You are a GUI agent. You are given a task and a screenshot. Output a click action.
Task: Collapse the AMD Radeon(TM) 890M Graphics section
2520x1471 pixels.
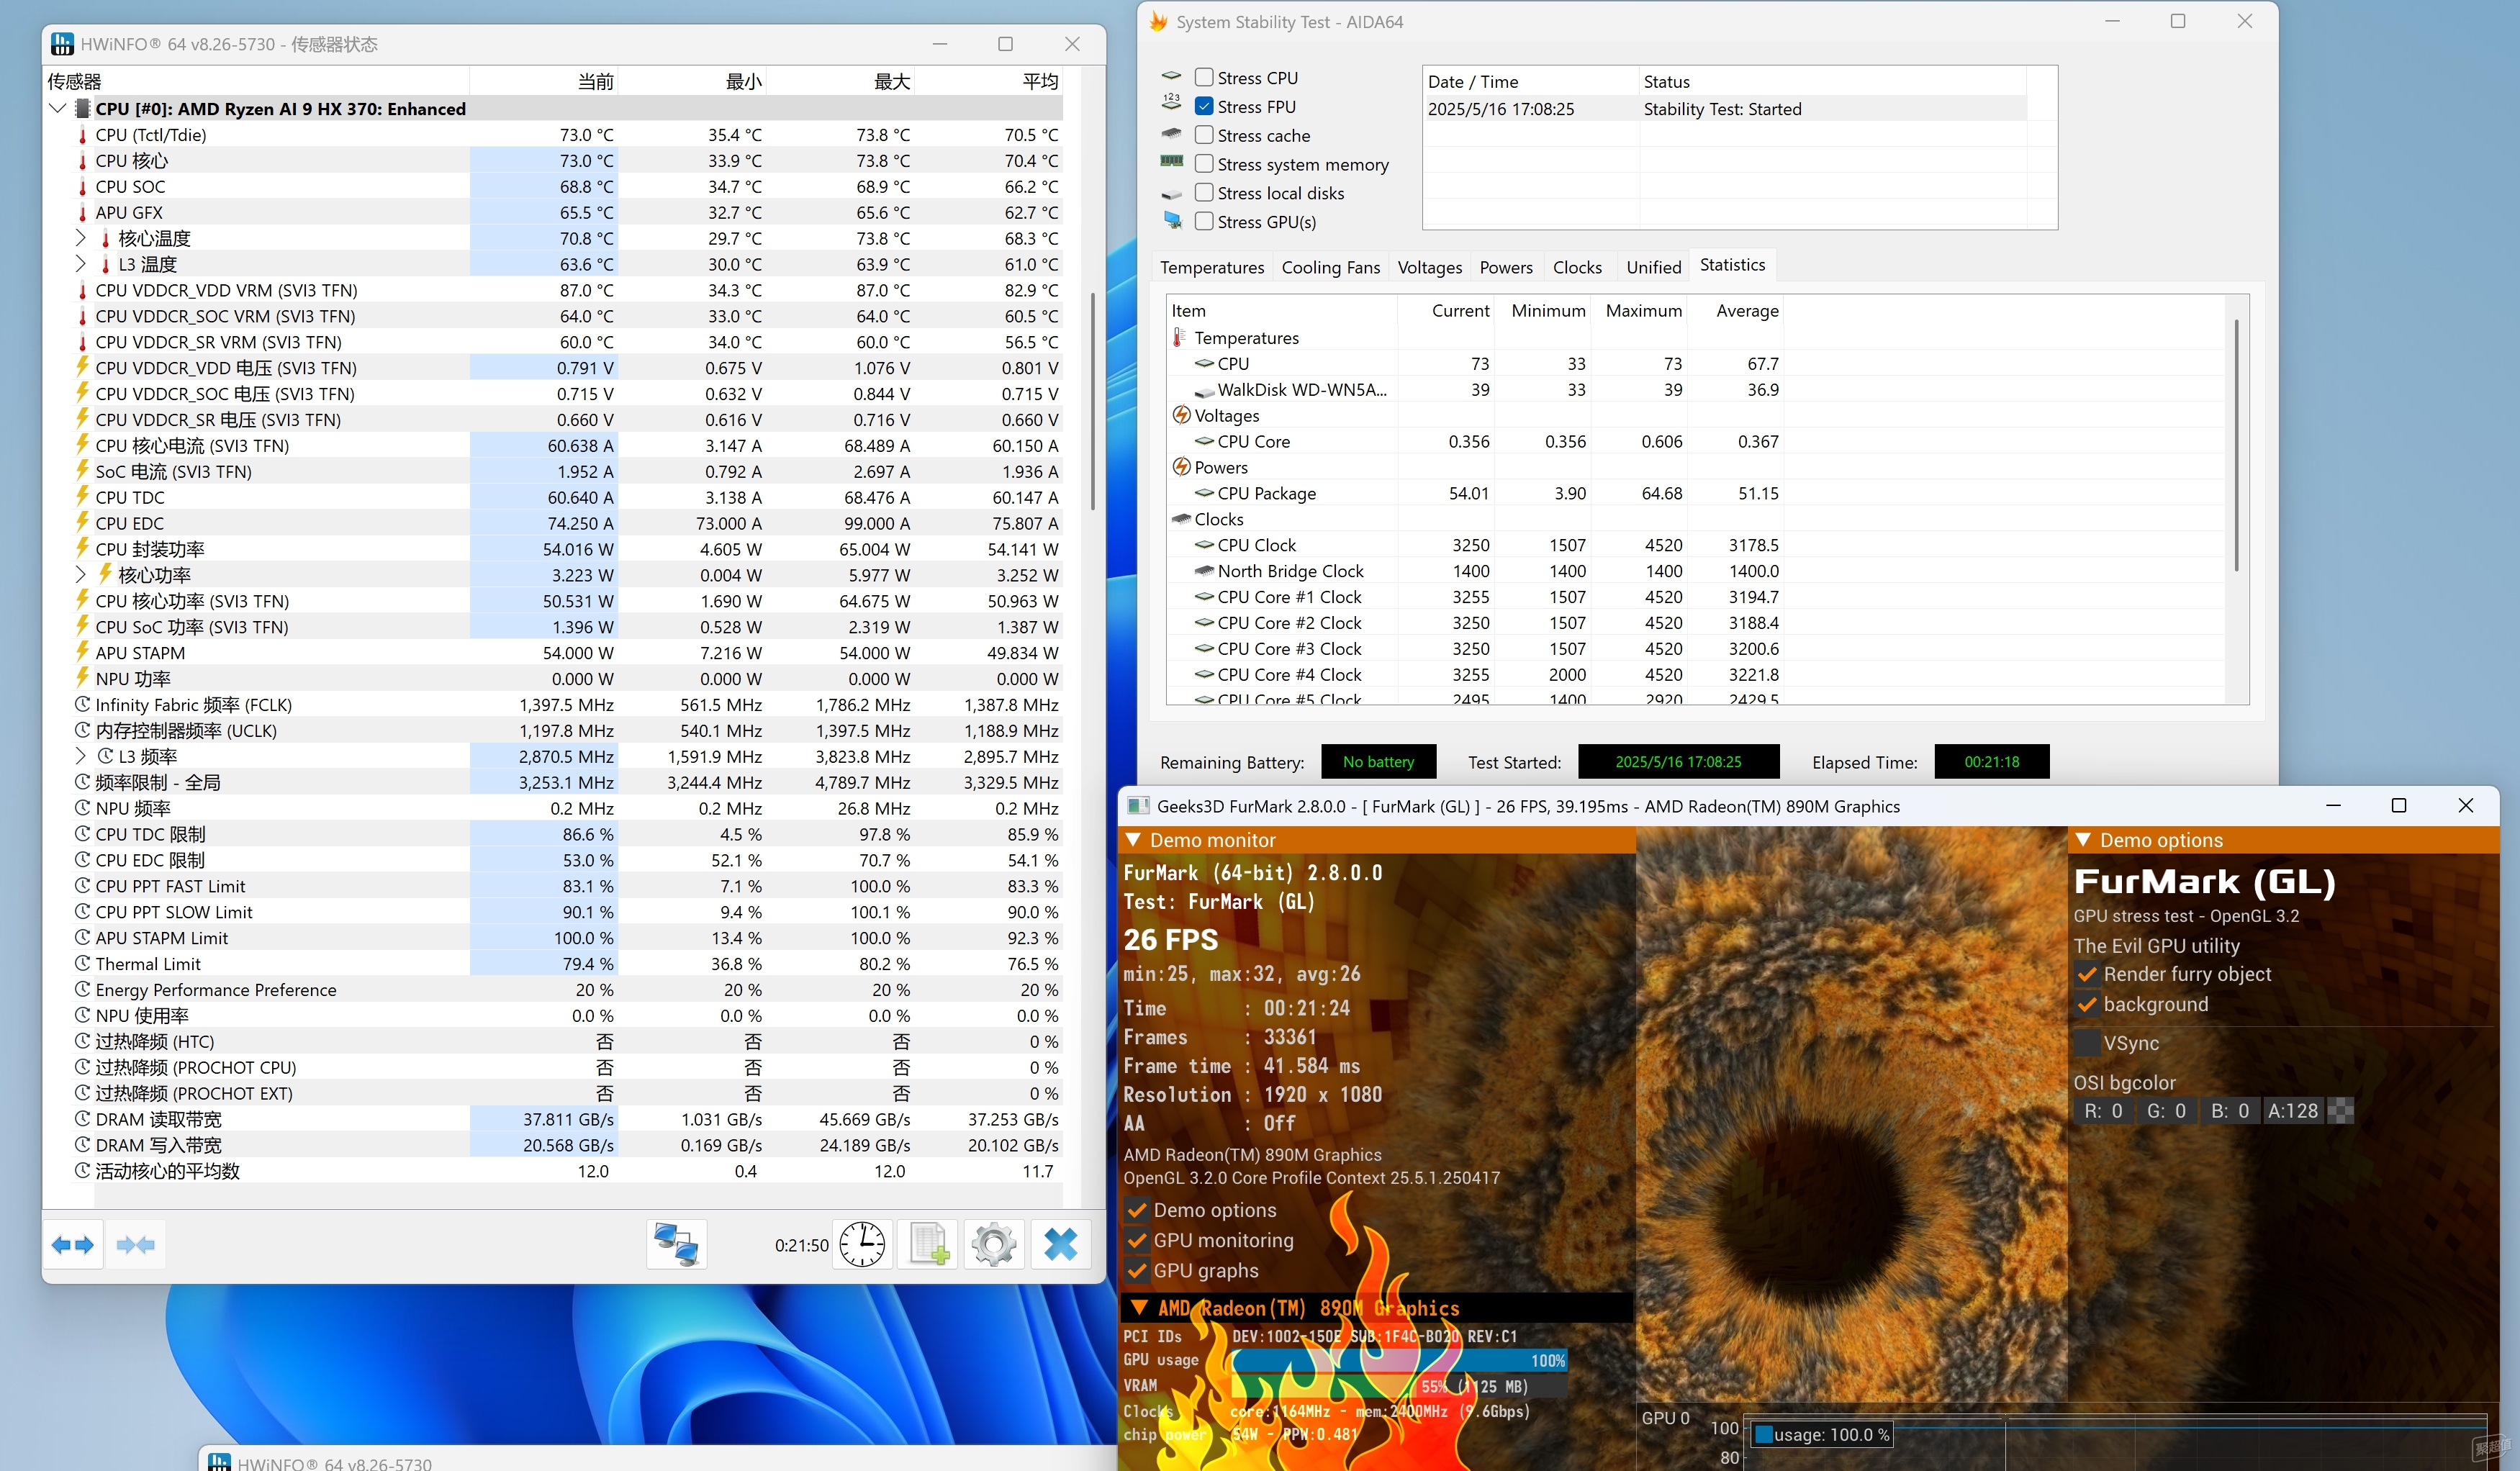pos(1138,1308)
